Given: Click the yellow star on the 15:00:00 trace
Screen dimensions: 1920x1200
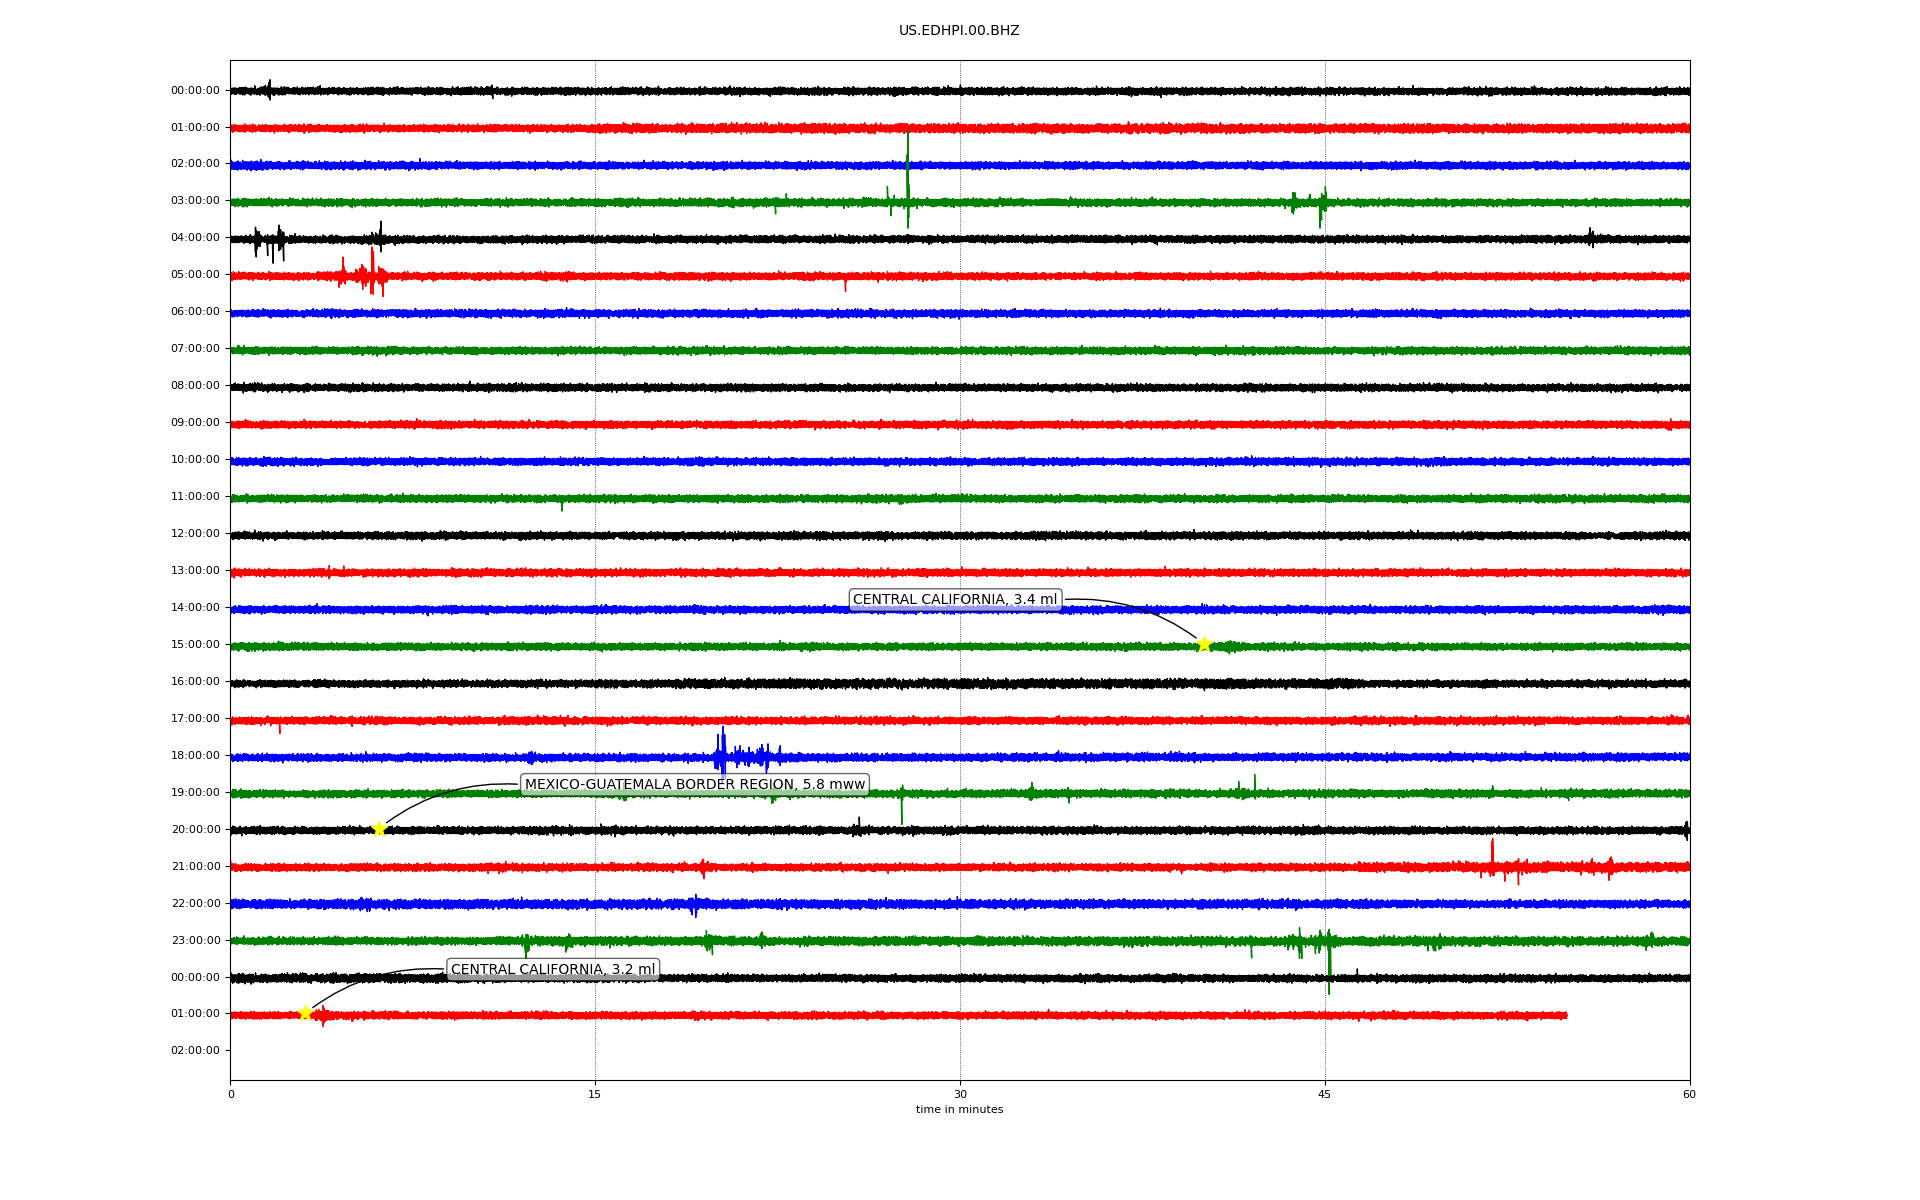Looking at the screenshot, I should click(x=1204, y=644).
